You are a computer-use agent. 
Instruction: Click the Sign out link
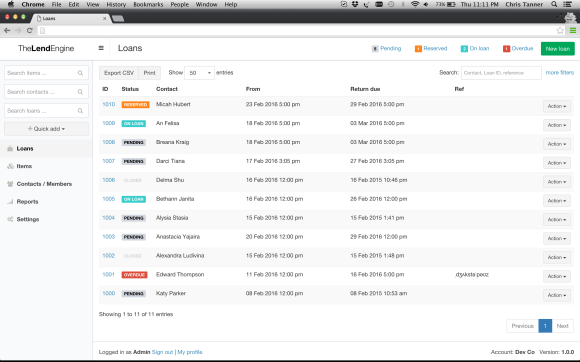162,352
